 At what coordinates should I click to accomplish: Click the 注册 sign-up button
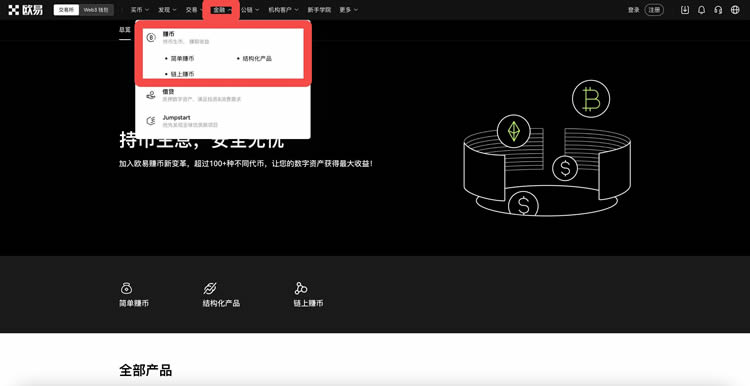coord(654,10)
